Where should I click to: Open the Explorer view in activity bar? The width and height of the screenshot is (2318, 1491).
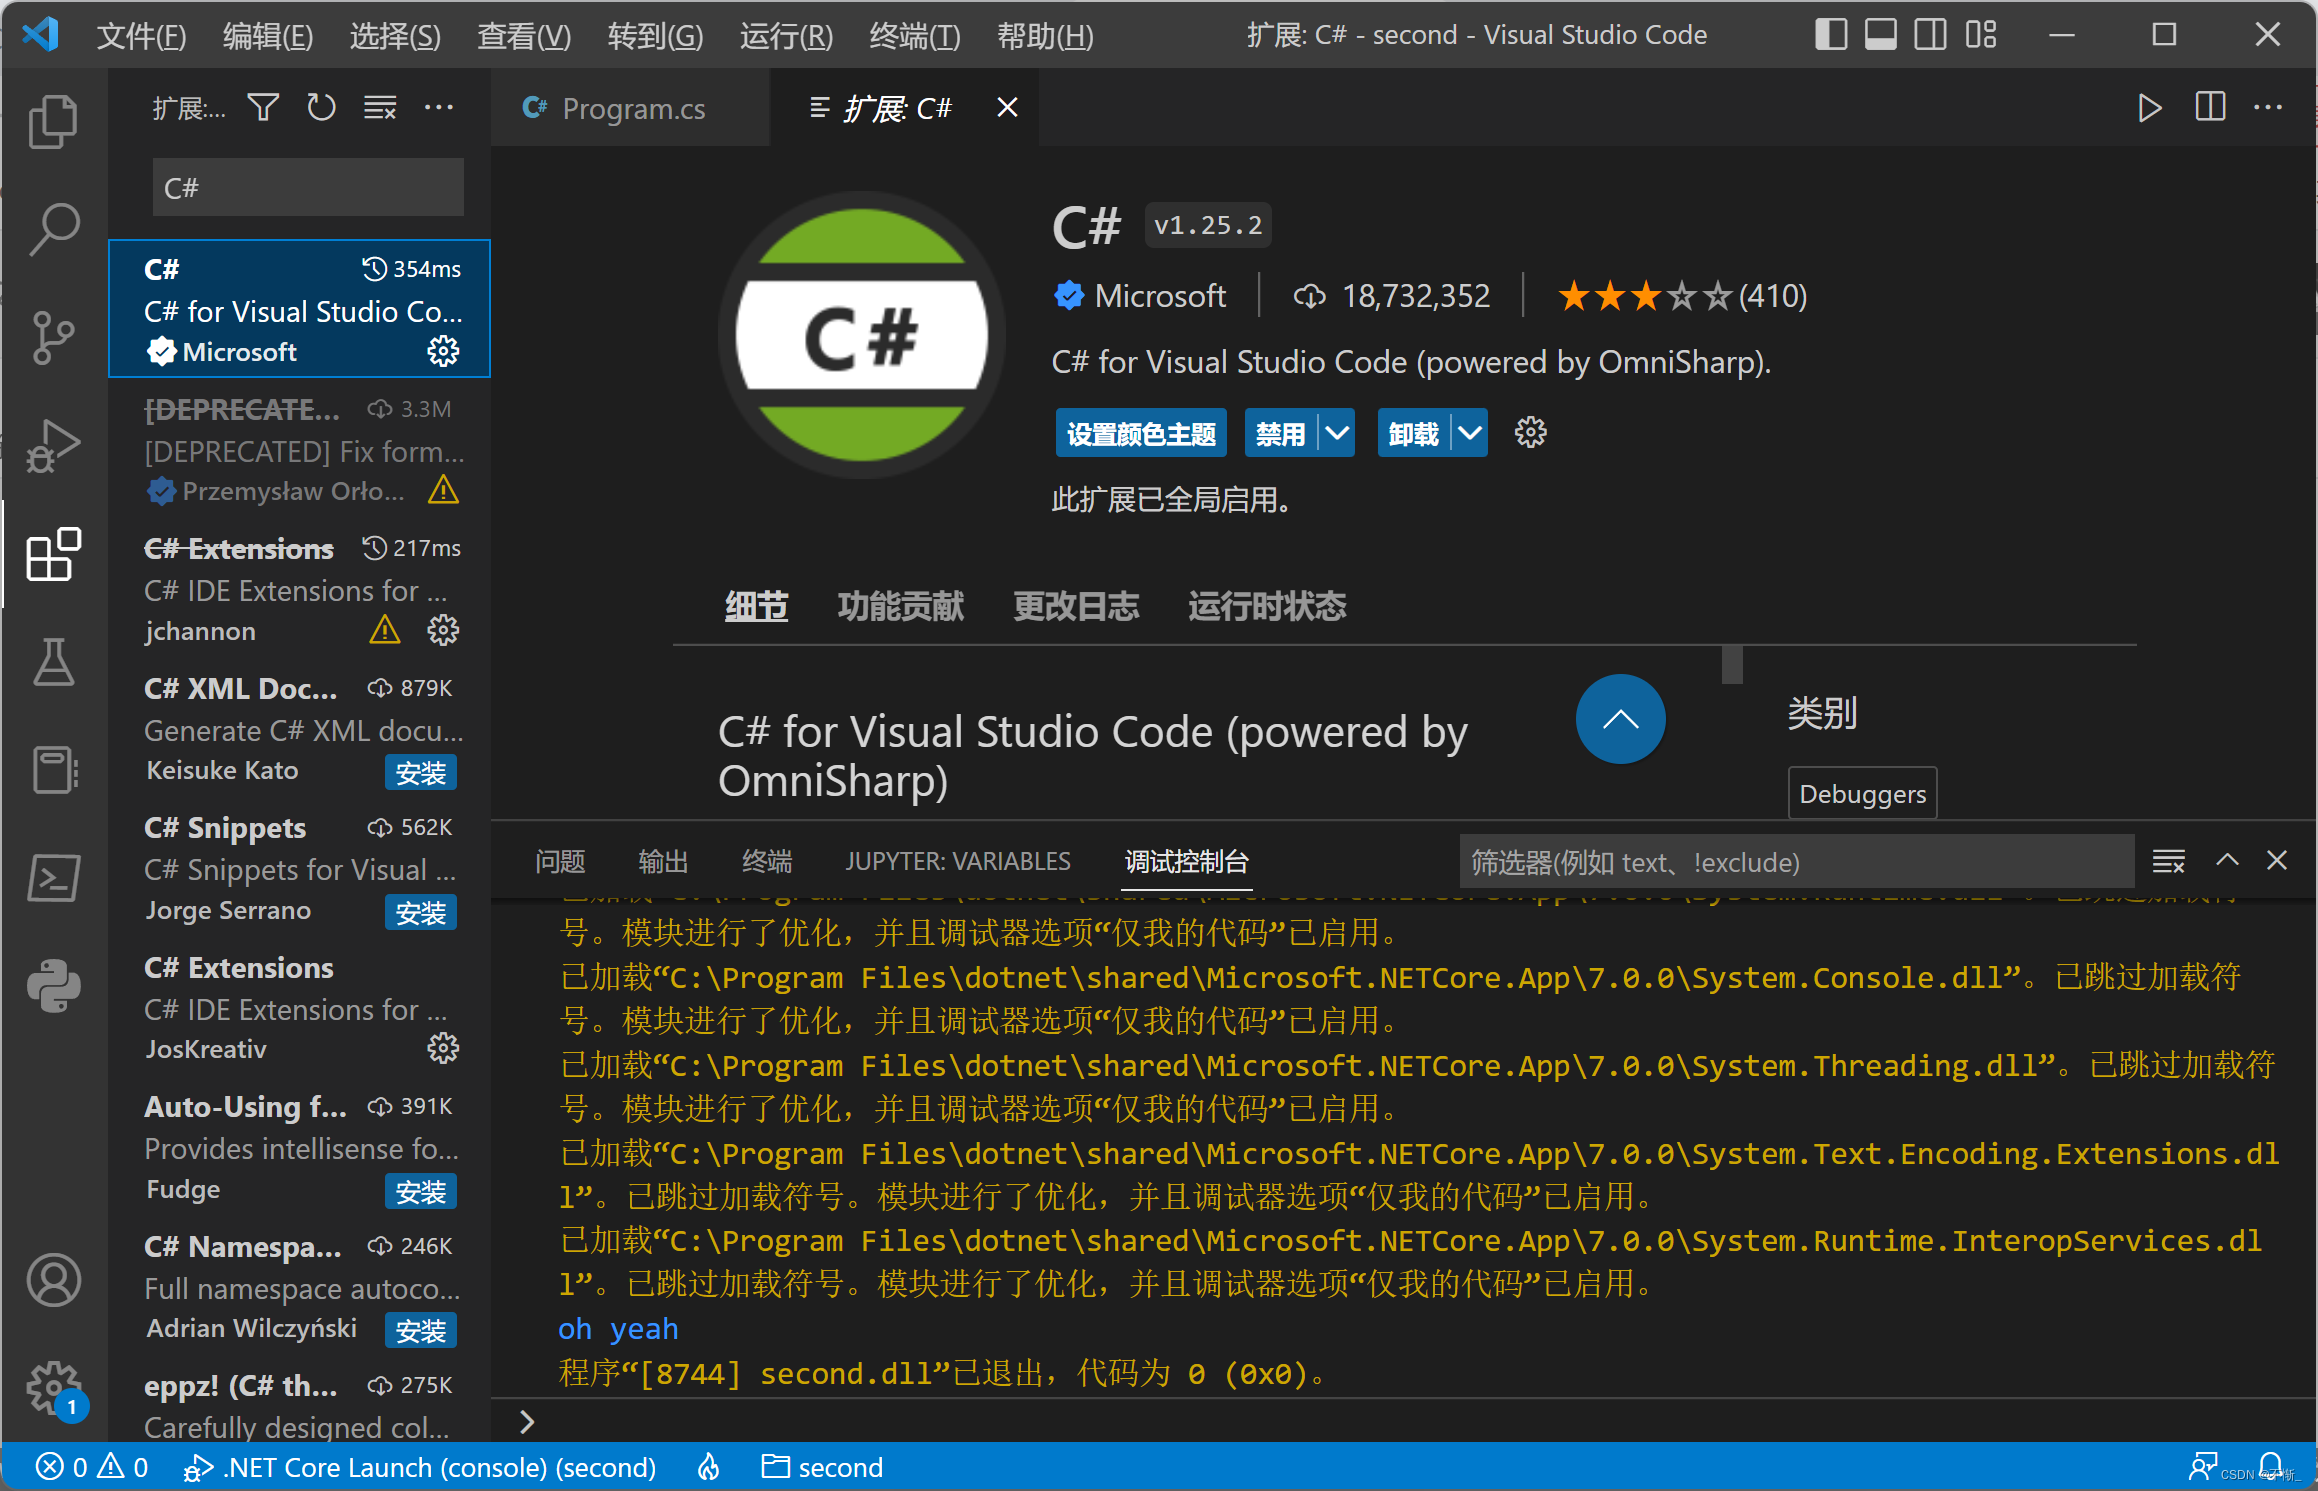pos(53,121)
